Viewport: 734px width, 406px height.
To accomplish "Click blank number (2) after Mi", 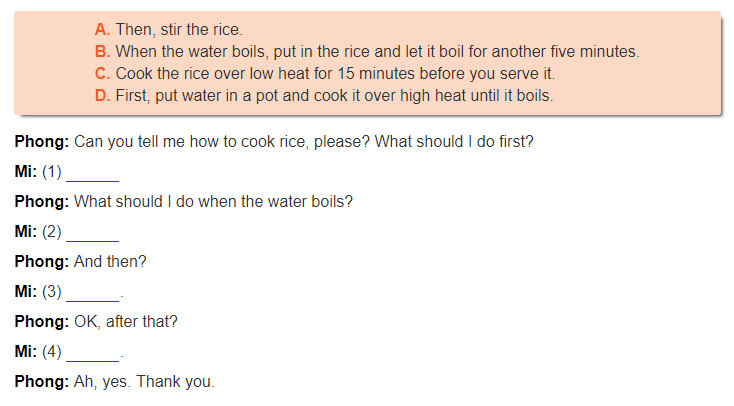I will [93, 233].
